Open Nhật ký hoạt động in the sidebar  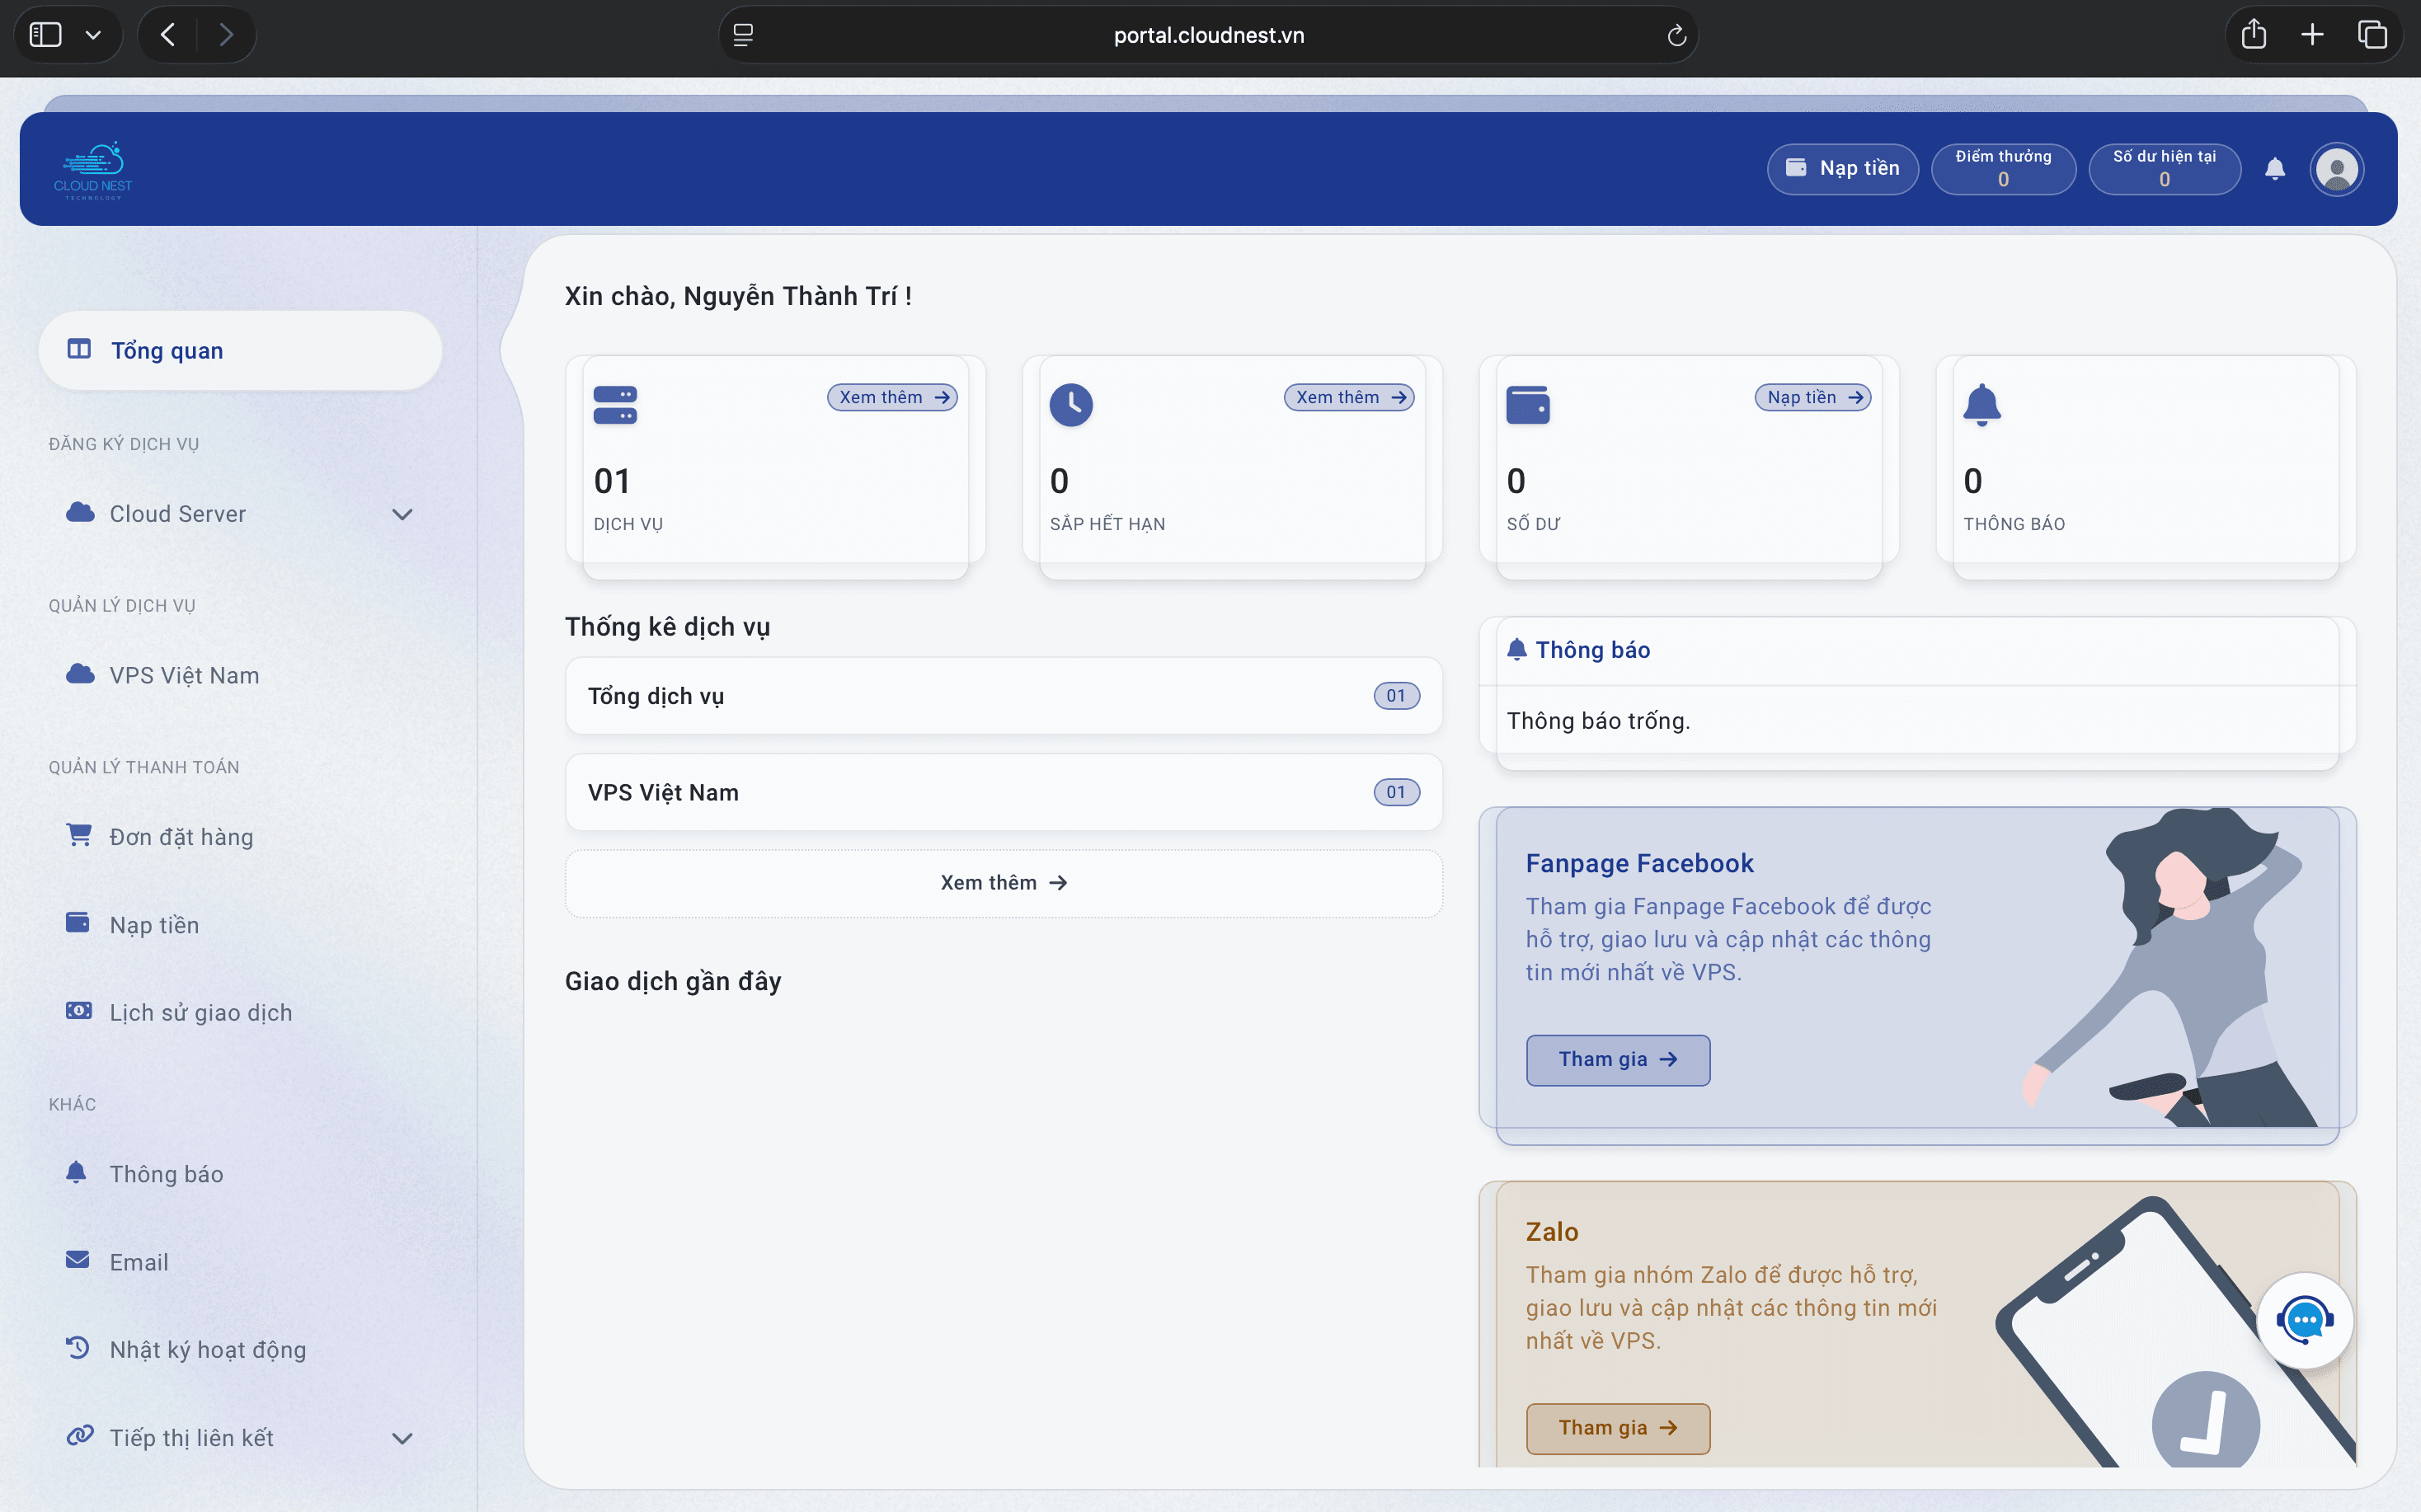240,1349
